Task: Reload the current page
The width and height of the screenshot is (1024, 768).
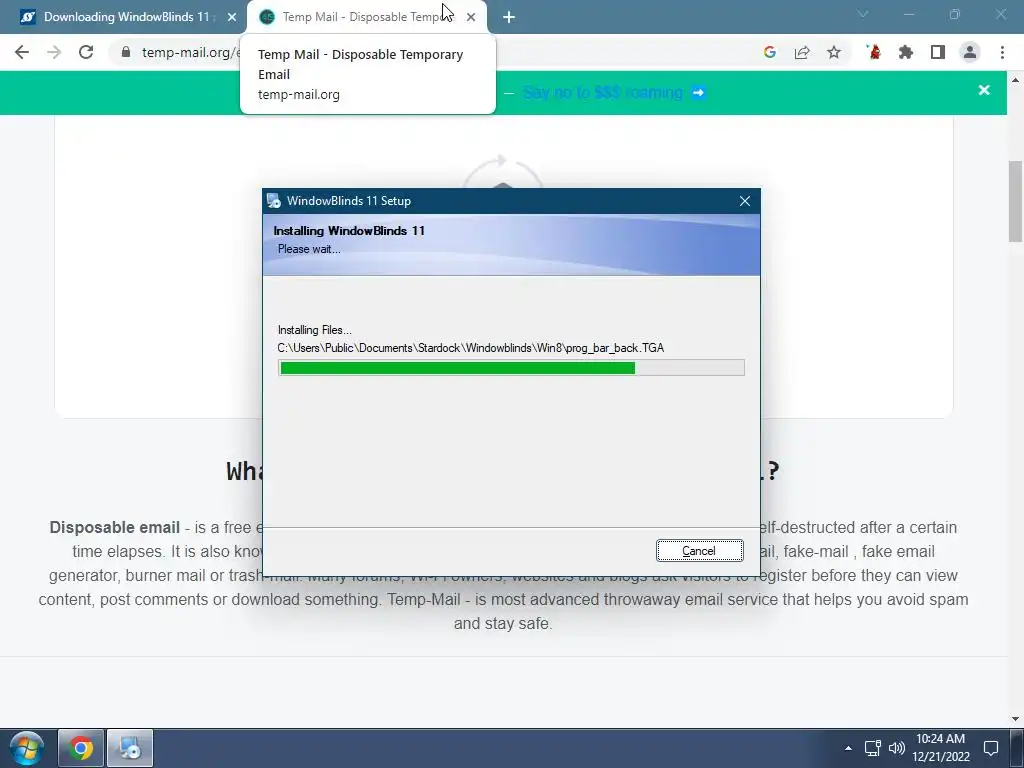Action: click(86, 52)
